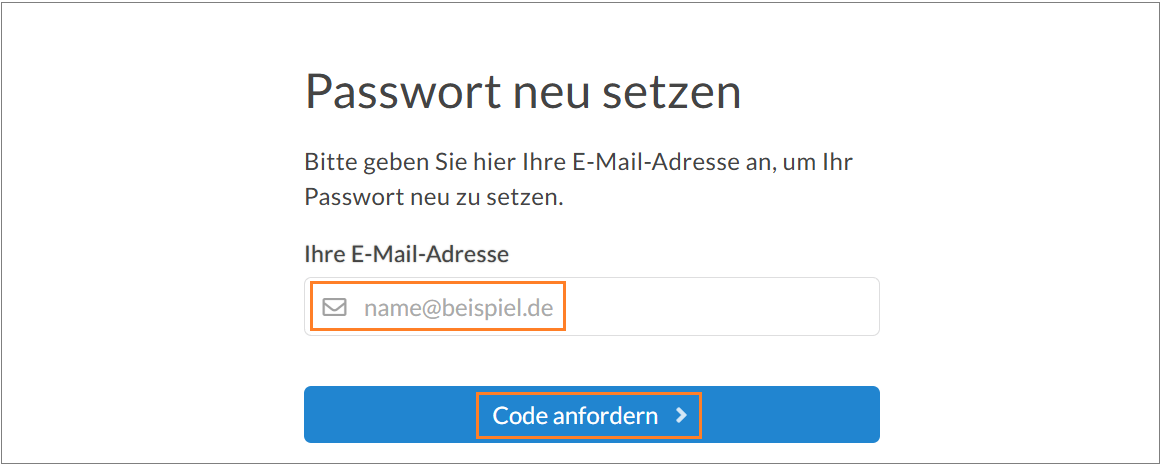The width and height of the screenshot is (1162, 466).
Task: Request a code via the Code anfordern button
Action: coord(591,414)
